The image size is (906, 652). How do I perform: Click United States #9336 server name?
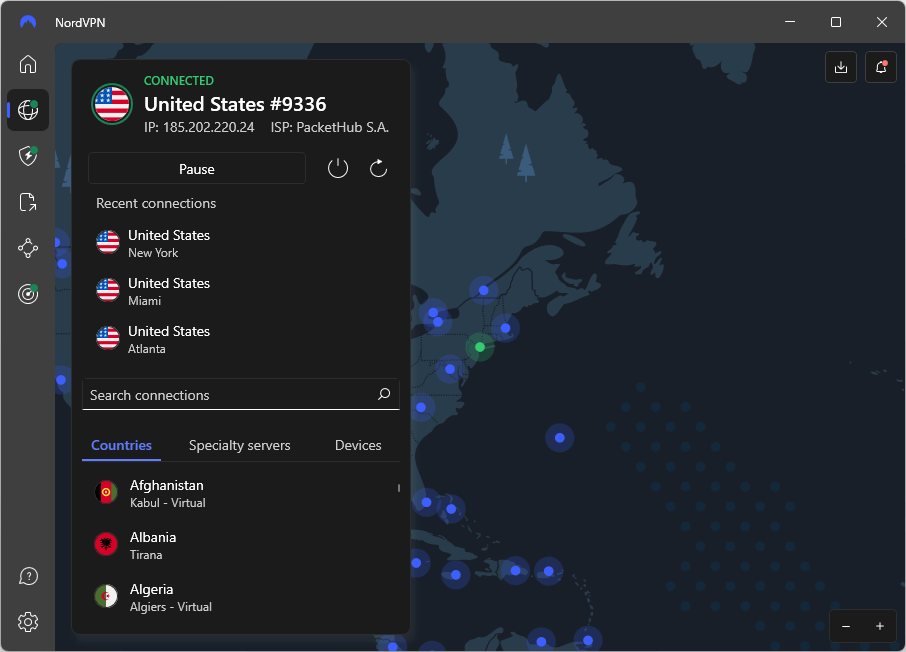click(235, 104)
